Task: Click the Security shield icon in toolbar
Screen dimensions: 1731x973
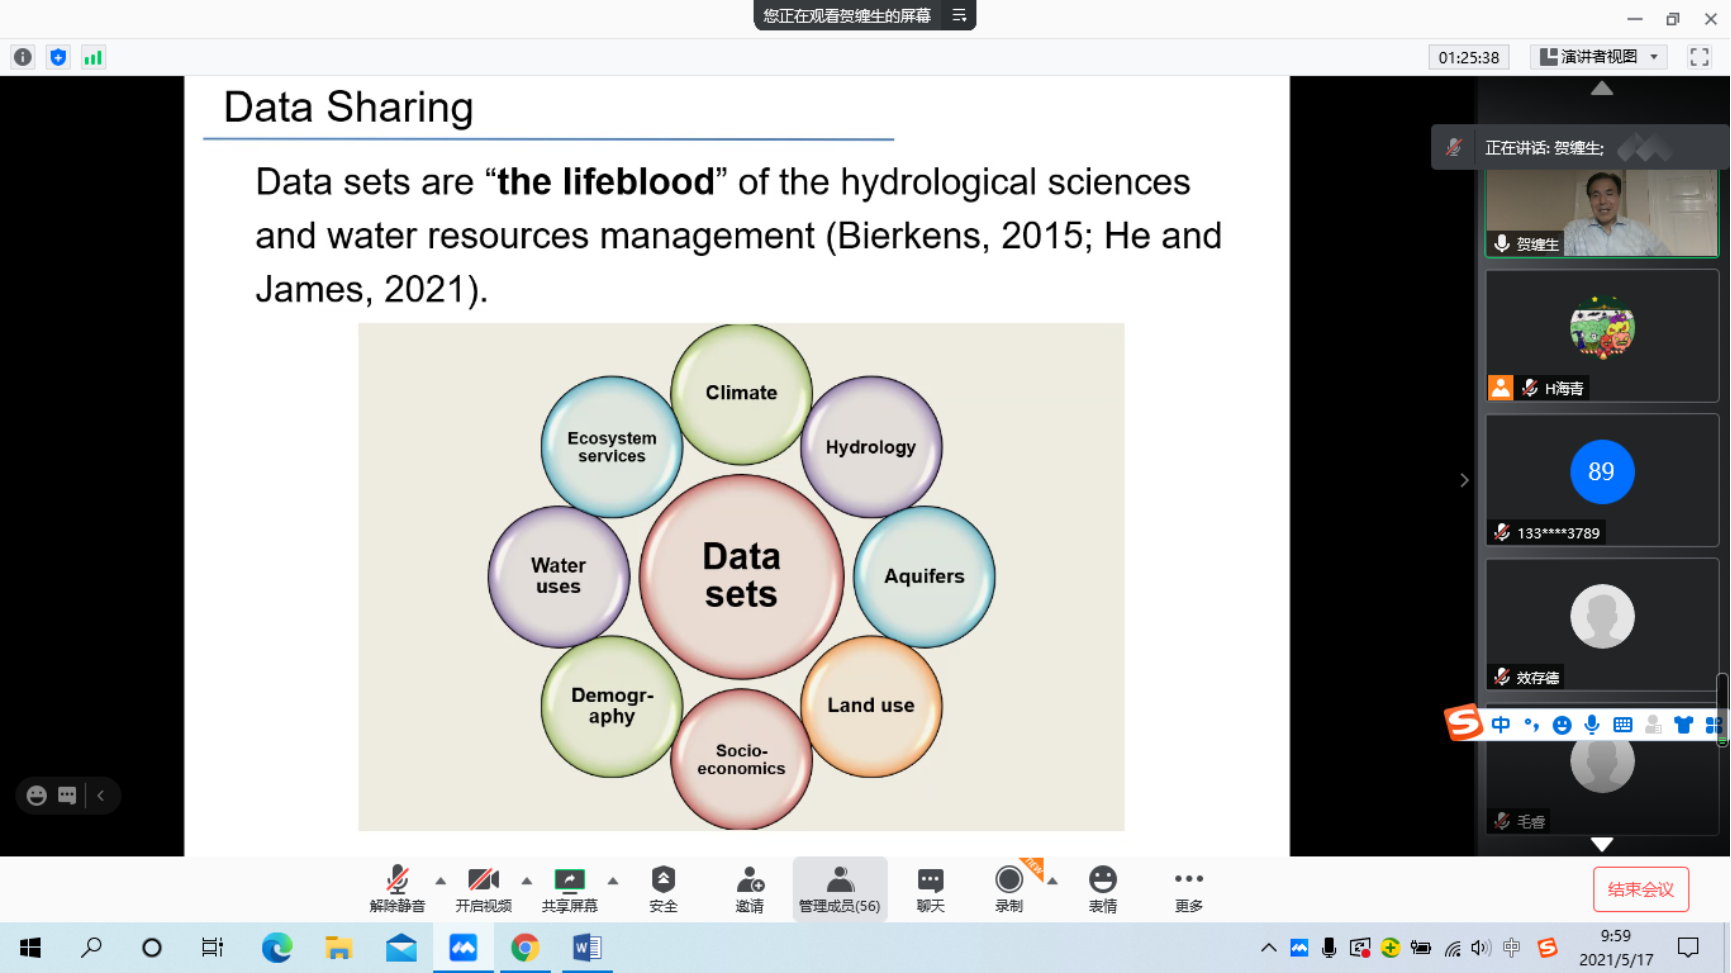Action: [663, 888]
